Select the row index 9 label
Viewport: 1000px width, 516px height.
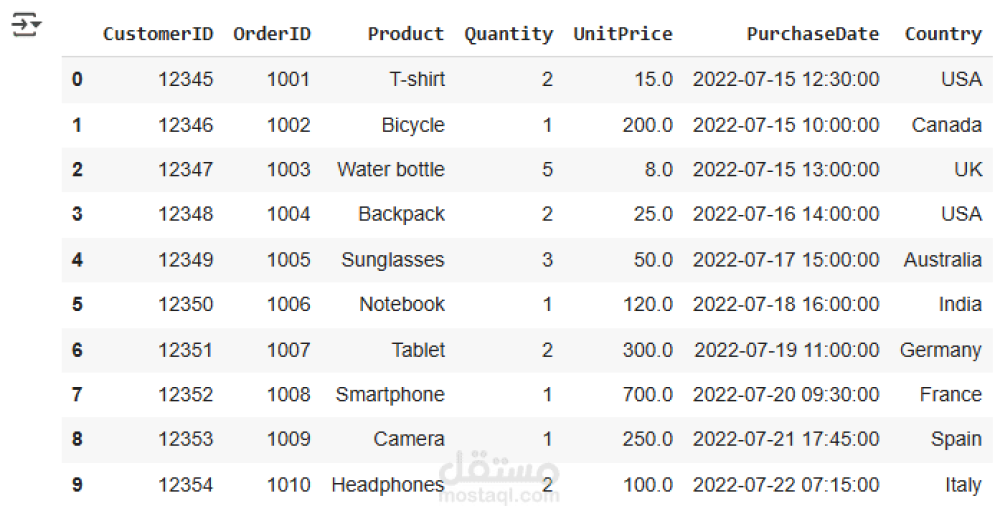[x=77, y=485]
